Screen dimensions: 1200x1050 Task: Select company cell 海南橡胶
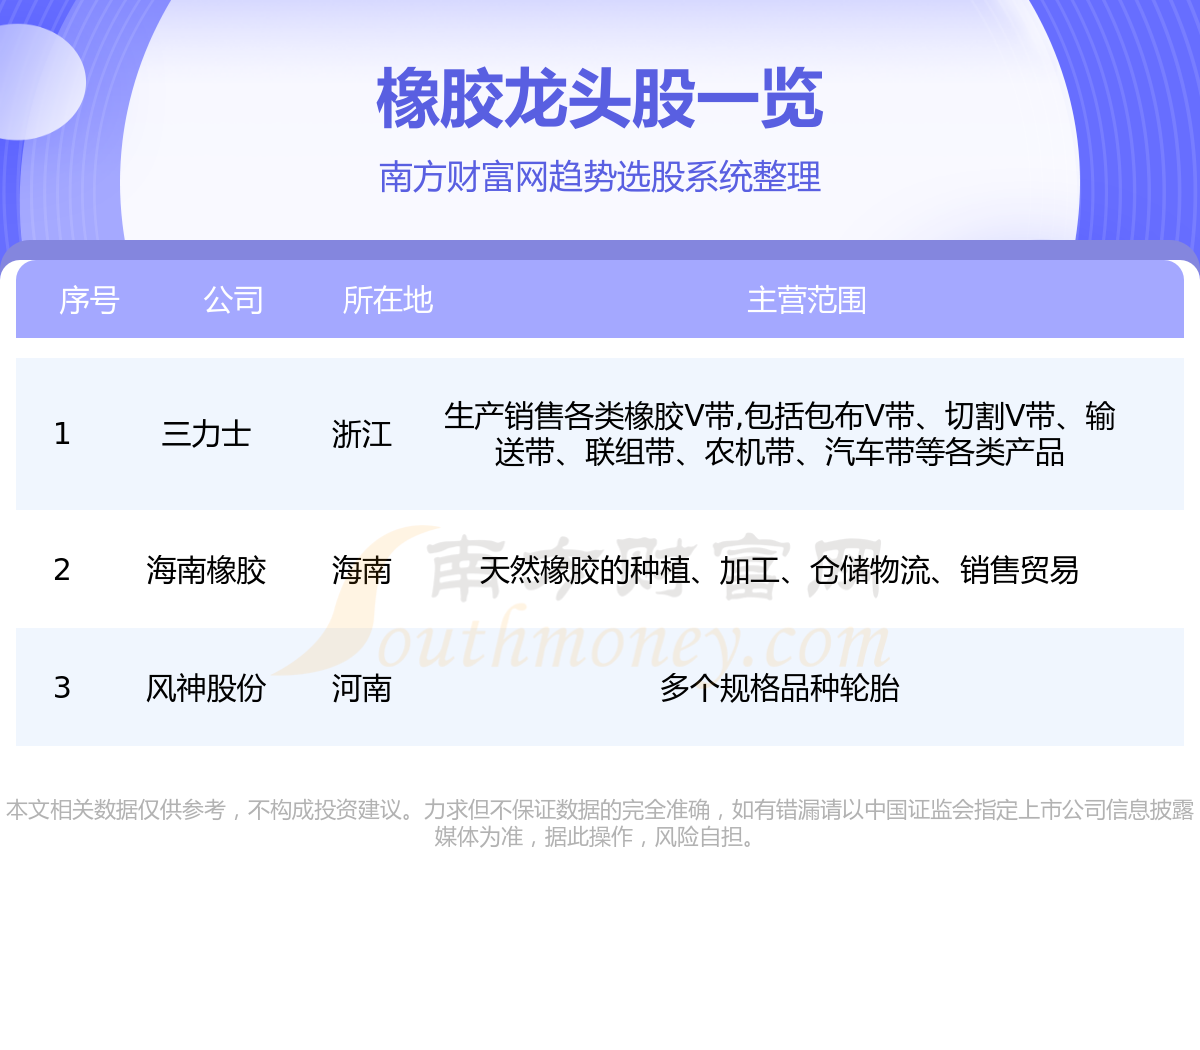pyautogui.click(x=206, y=570)
